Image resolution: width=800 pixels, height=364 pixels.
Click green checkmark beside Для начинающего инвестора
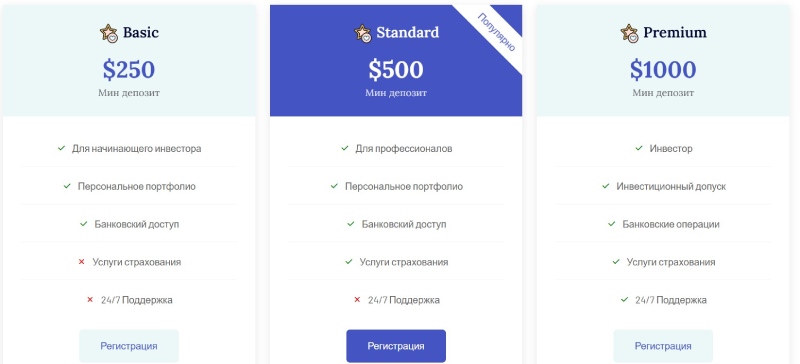pyautogui.click(x=61, y=149)
